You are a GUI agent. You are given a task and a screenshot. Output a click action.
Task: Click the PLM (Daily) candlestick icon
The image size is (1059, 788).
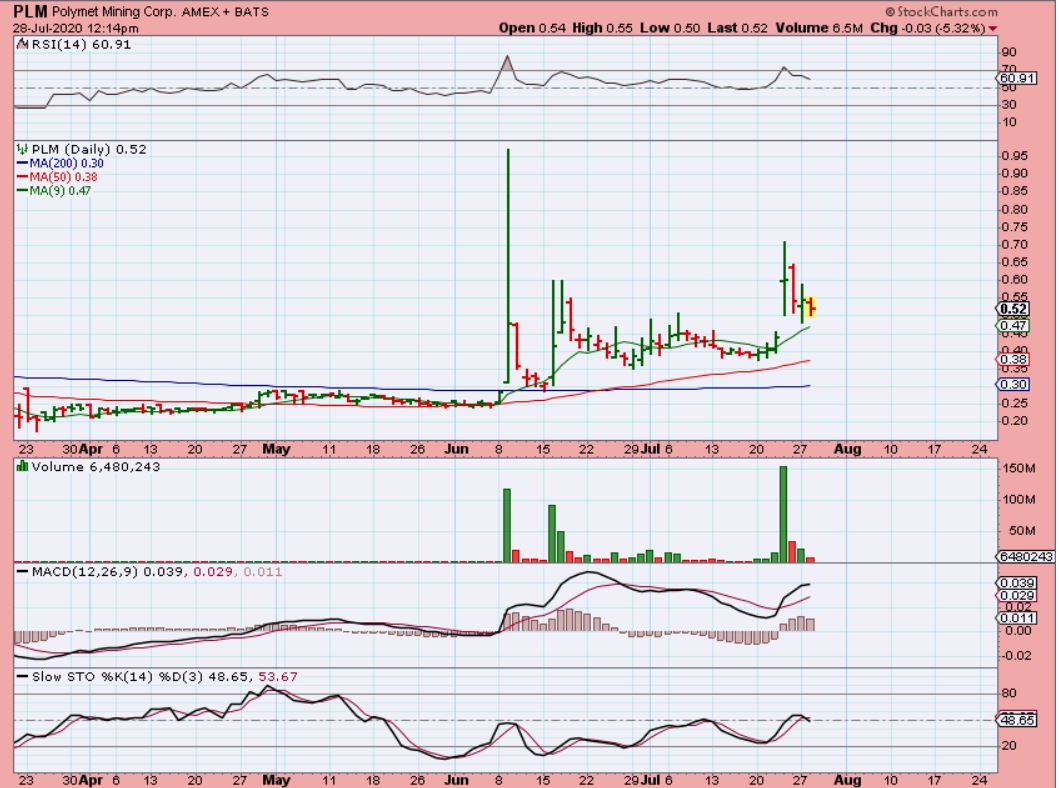(x=22, y=149)
